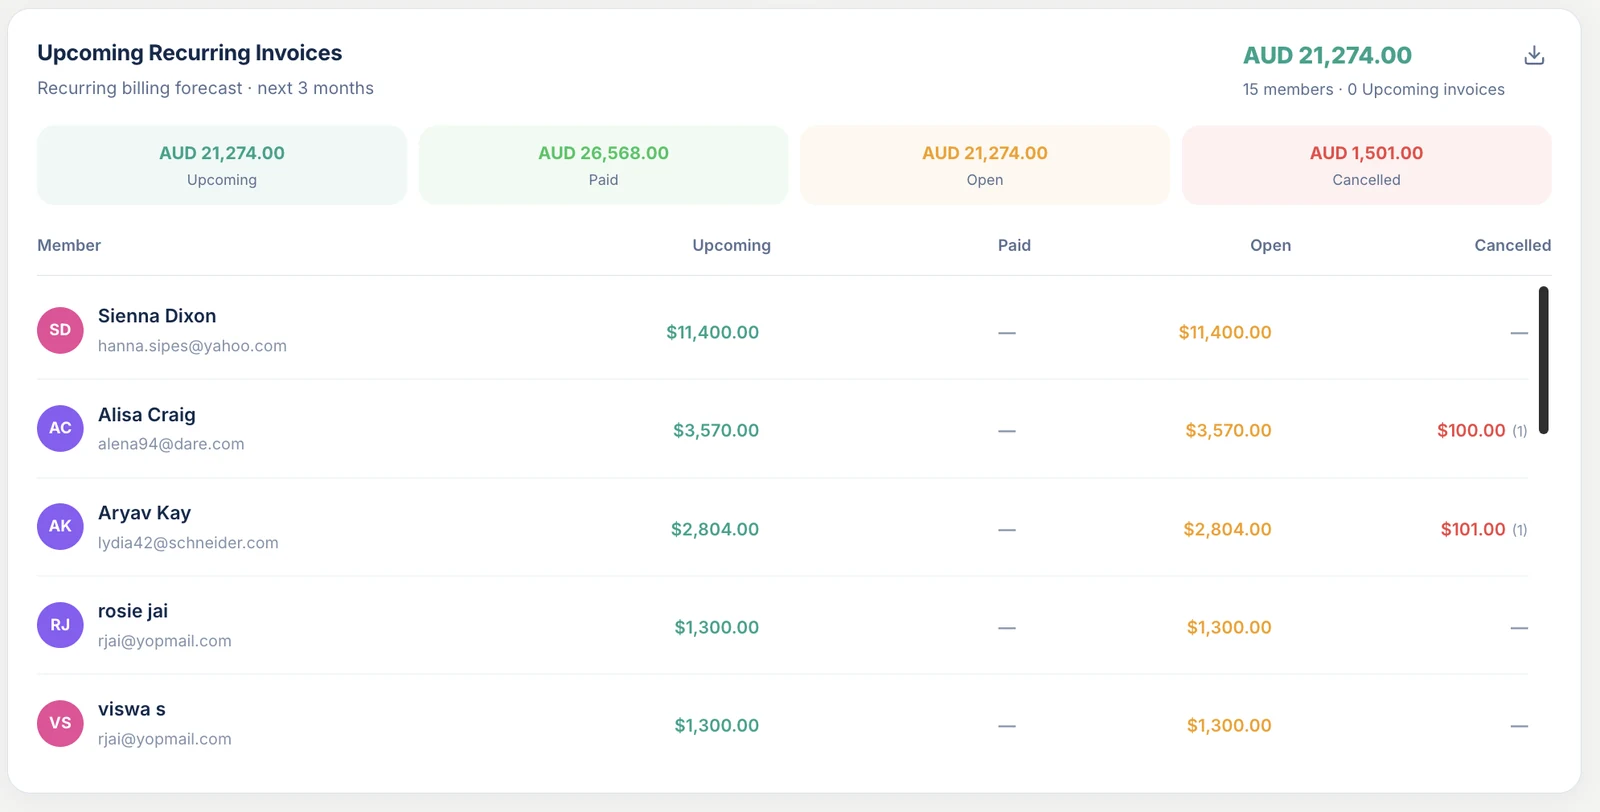The height and width of the screenshot is (812, 1600).
Task: Click Aryav Kay's cancelled $101.00 amount
Action: pos(1473,529)
